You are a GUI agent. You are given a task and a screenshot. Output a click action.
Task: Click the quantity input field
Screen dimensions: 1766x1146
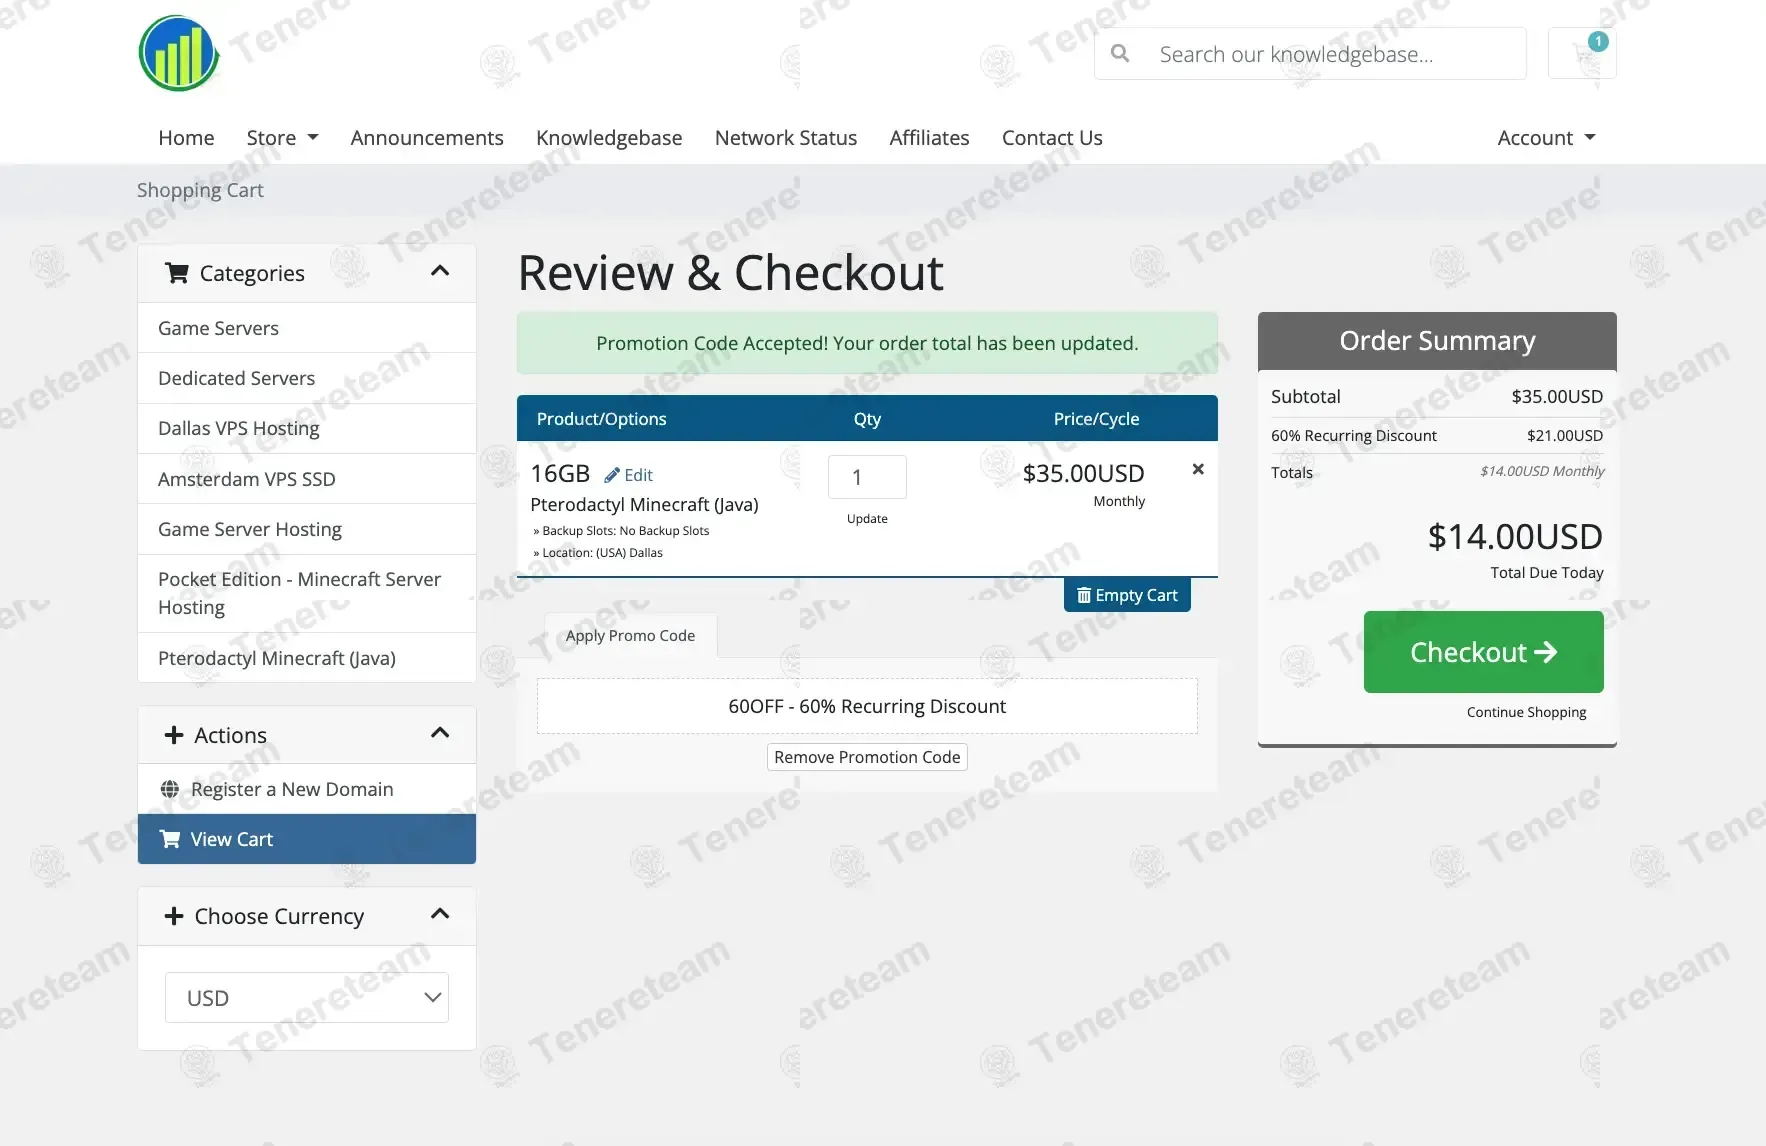[x=867, y=477]
